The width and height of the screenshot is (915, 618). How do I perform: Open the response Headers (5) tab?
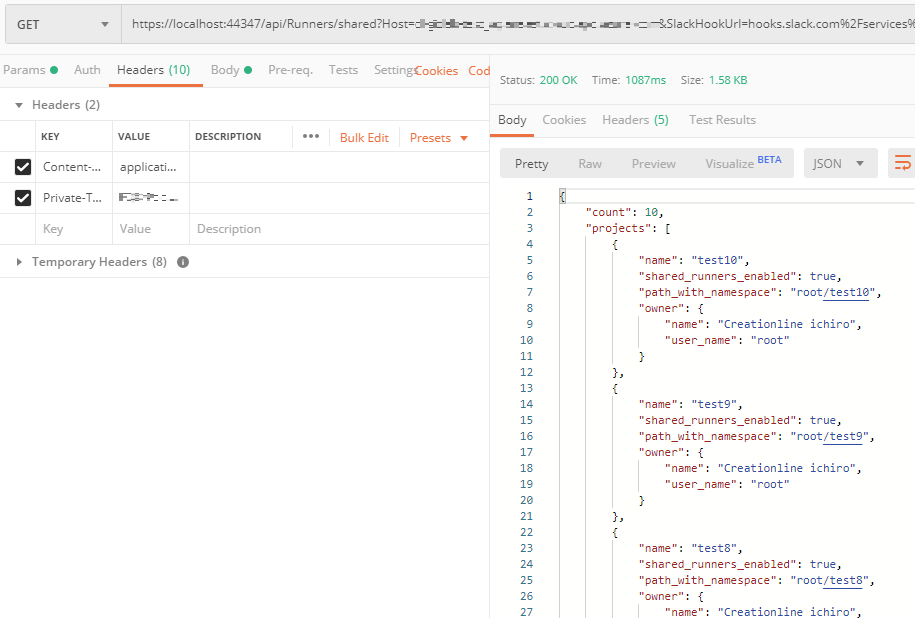point(635,120)
